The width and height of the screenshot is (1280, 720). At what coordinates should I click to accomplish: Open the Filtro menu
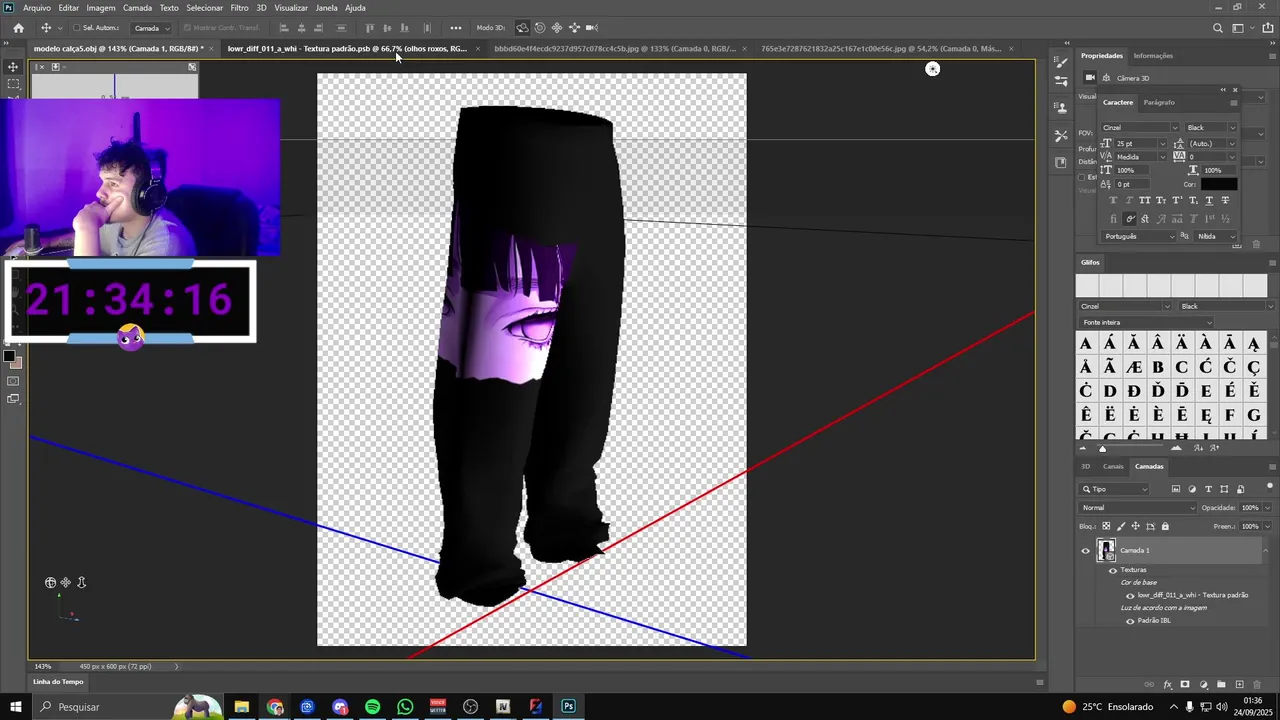(239, 7)
